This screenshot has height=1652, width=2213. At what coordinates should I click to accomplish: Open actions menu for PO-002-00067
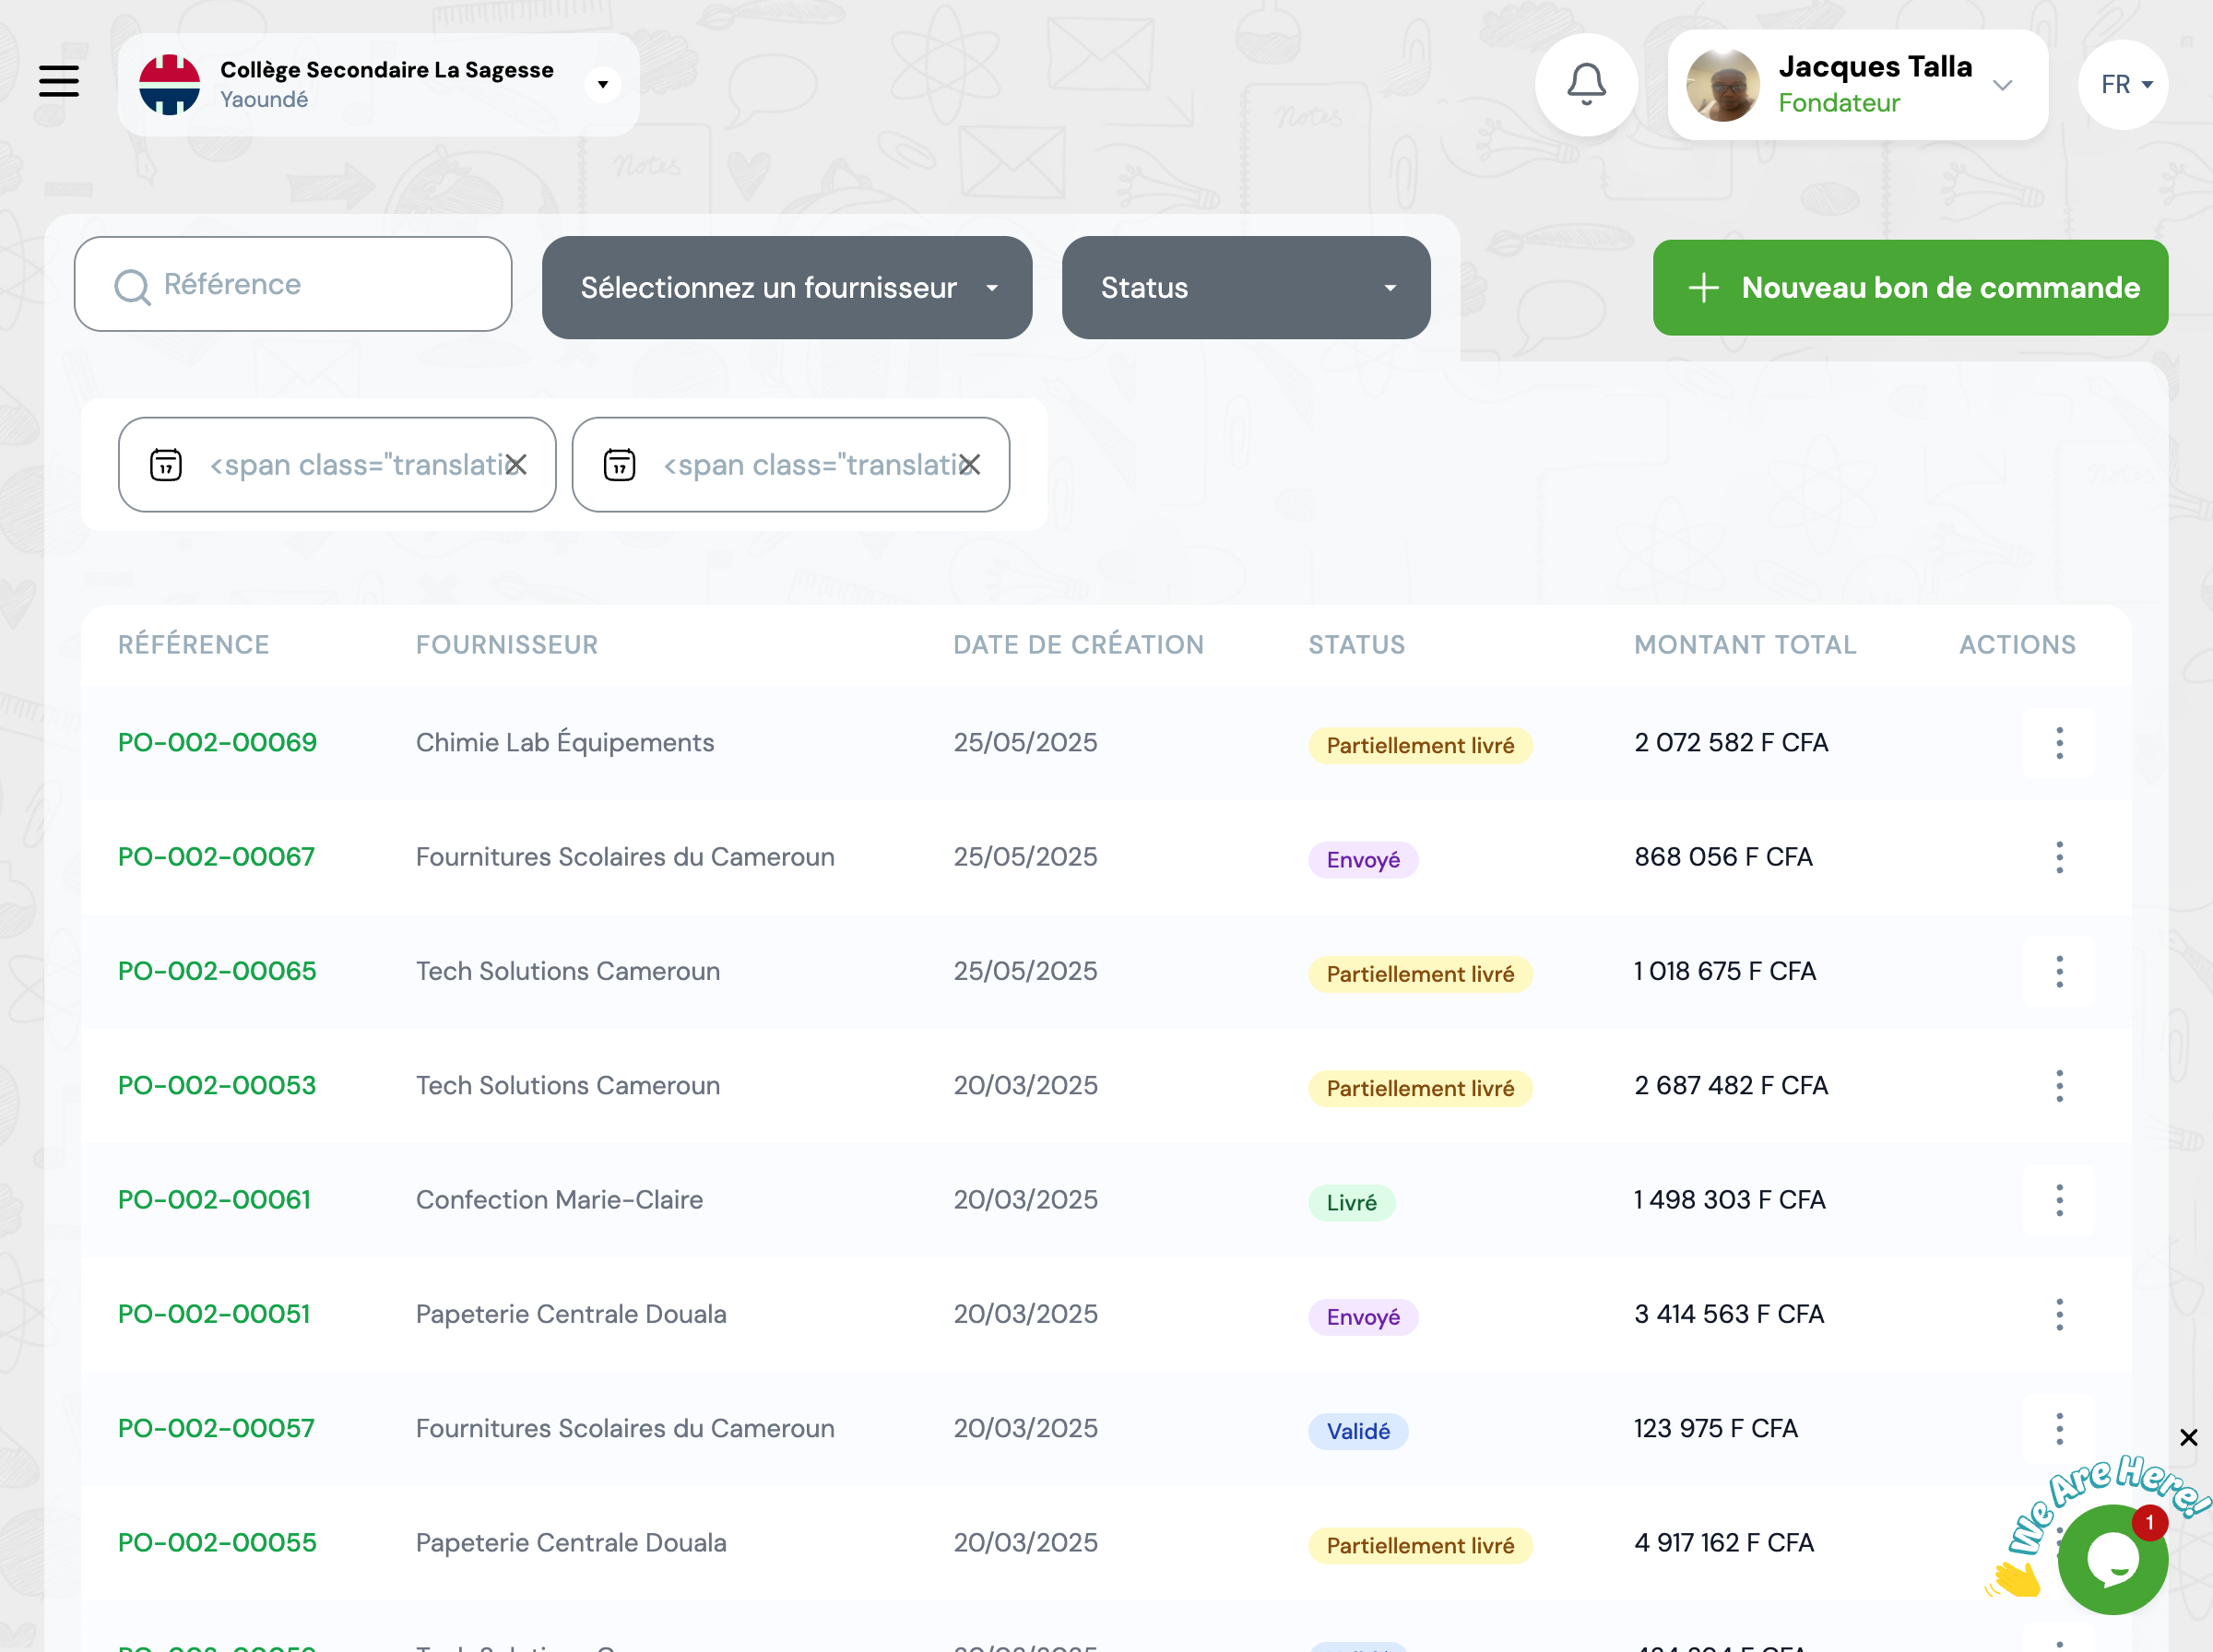[x=2059, y=857]
